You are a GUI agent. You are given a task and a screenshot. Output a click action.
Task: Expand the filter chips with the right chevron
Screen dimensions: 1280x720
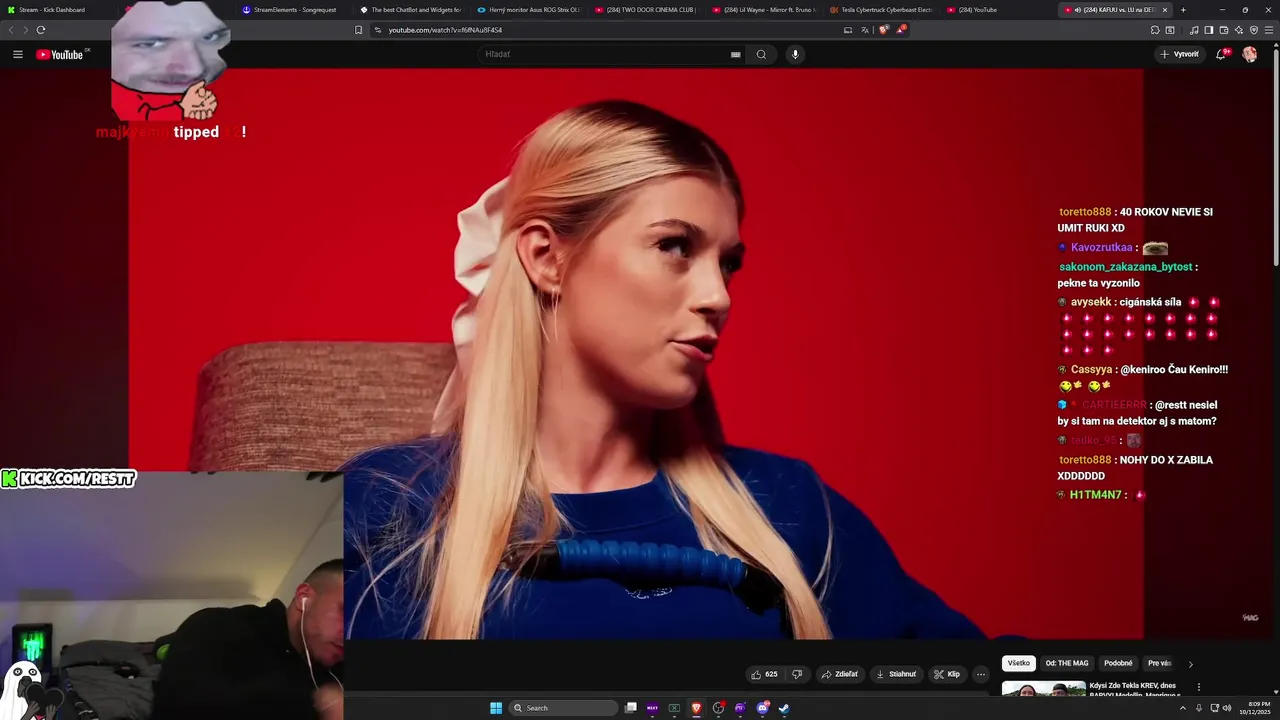1190,664
